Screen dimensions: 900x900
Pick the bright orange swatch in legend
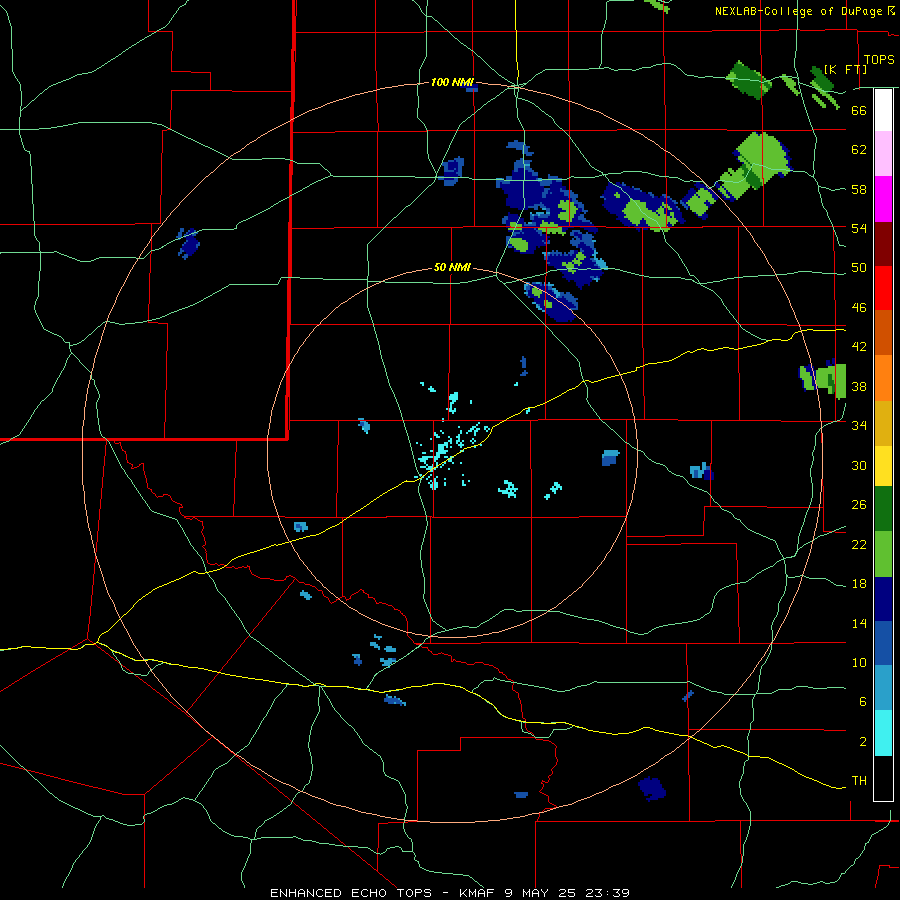[x=883, y=378]
